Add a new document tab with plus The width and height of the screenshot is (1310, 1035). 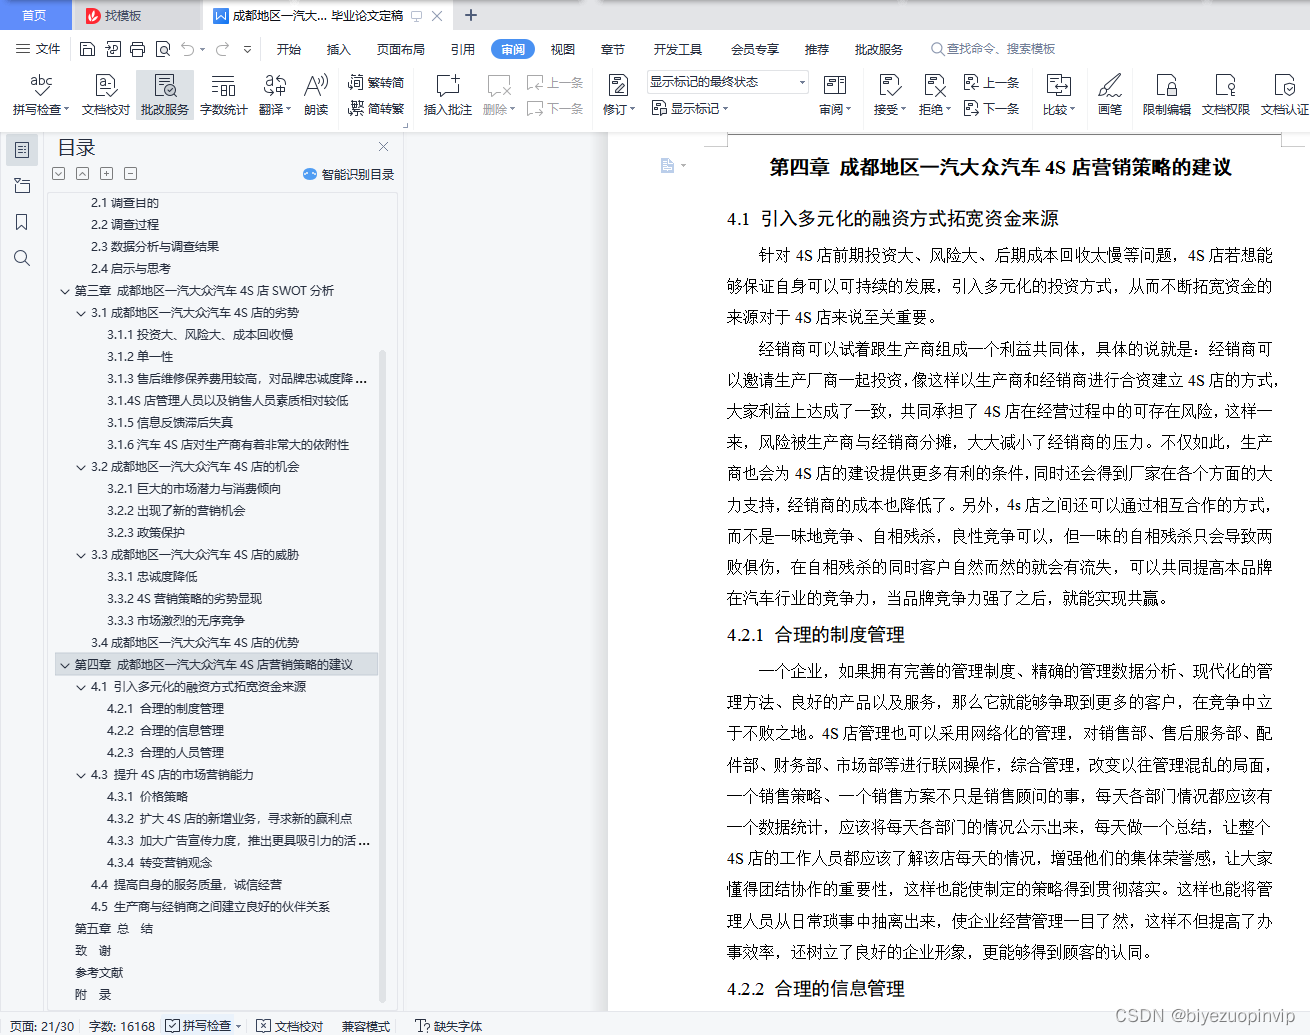point(471,15)
